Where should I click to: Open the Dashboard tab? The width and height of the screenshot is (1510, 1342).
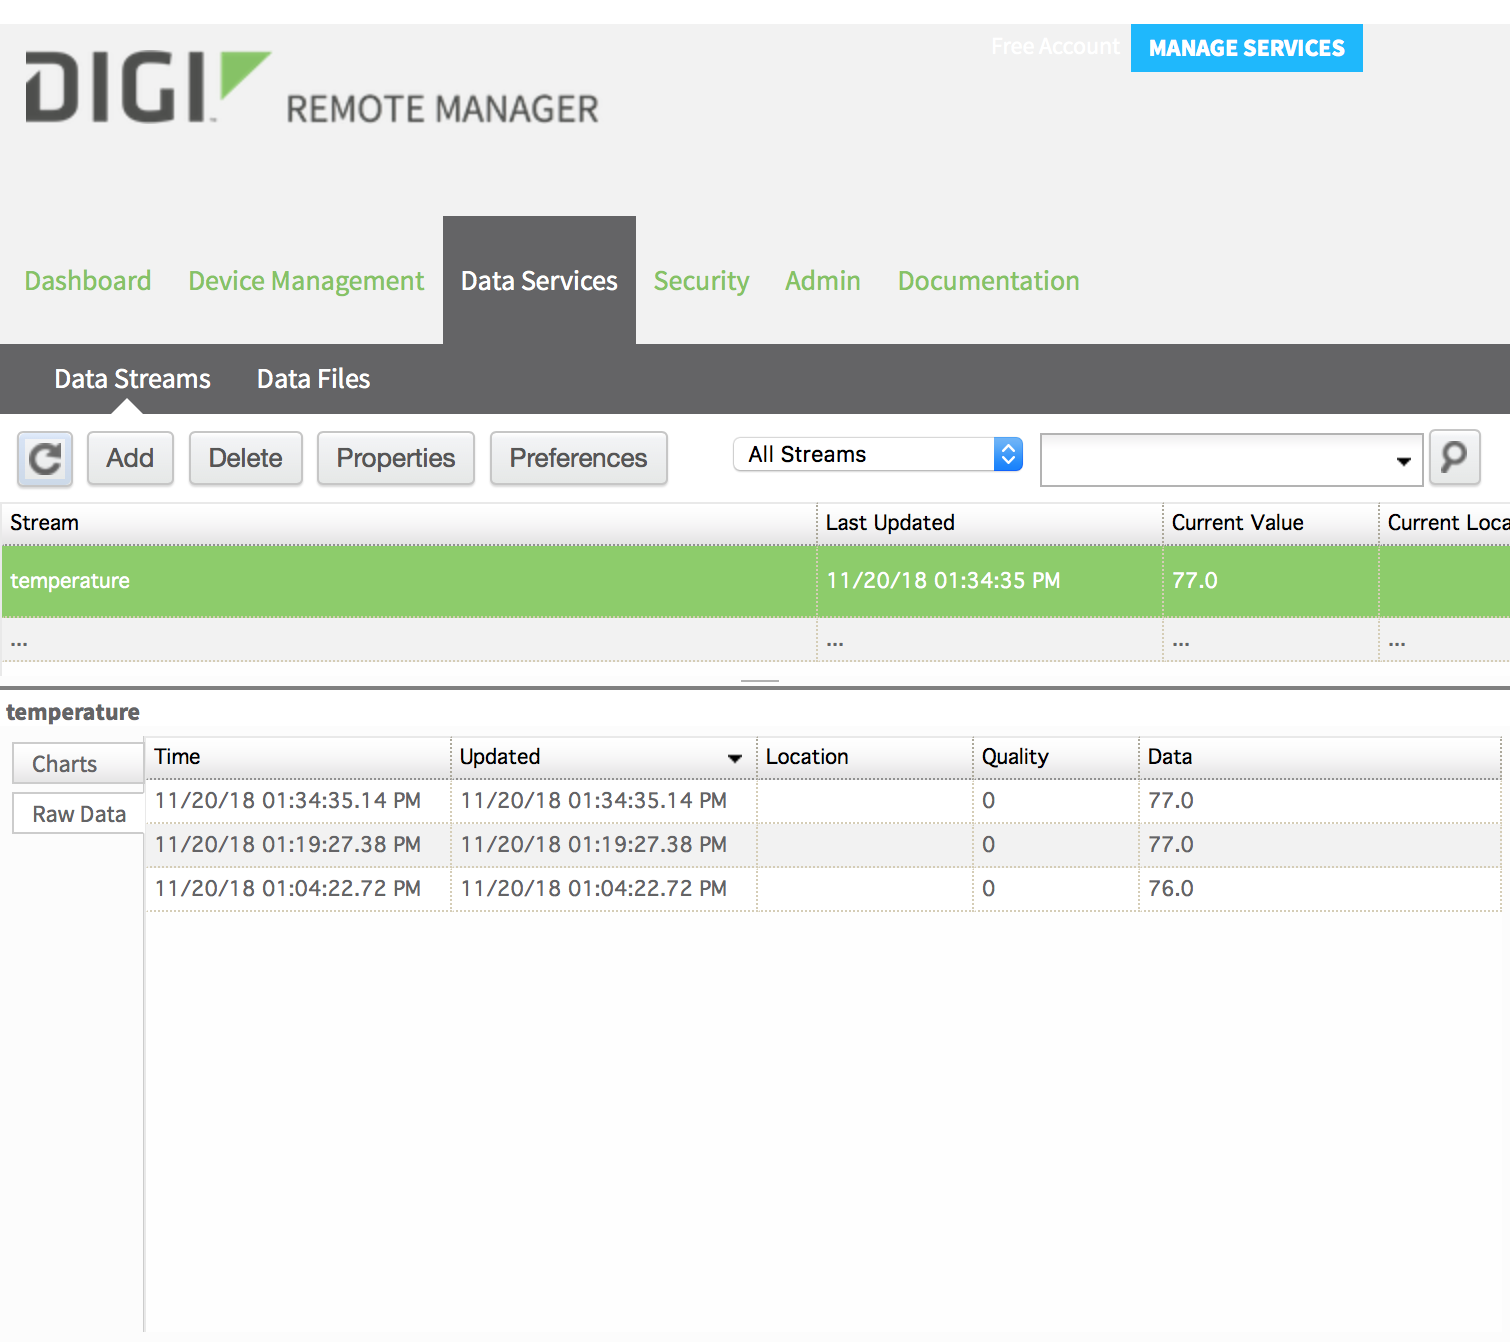(x=88, y=281)
